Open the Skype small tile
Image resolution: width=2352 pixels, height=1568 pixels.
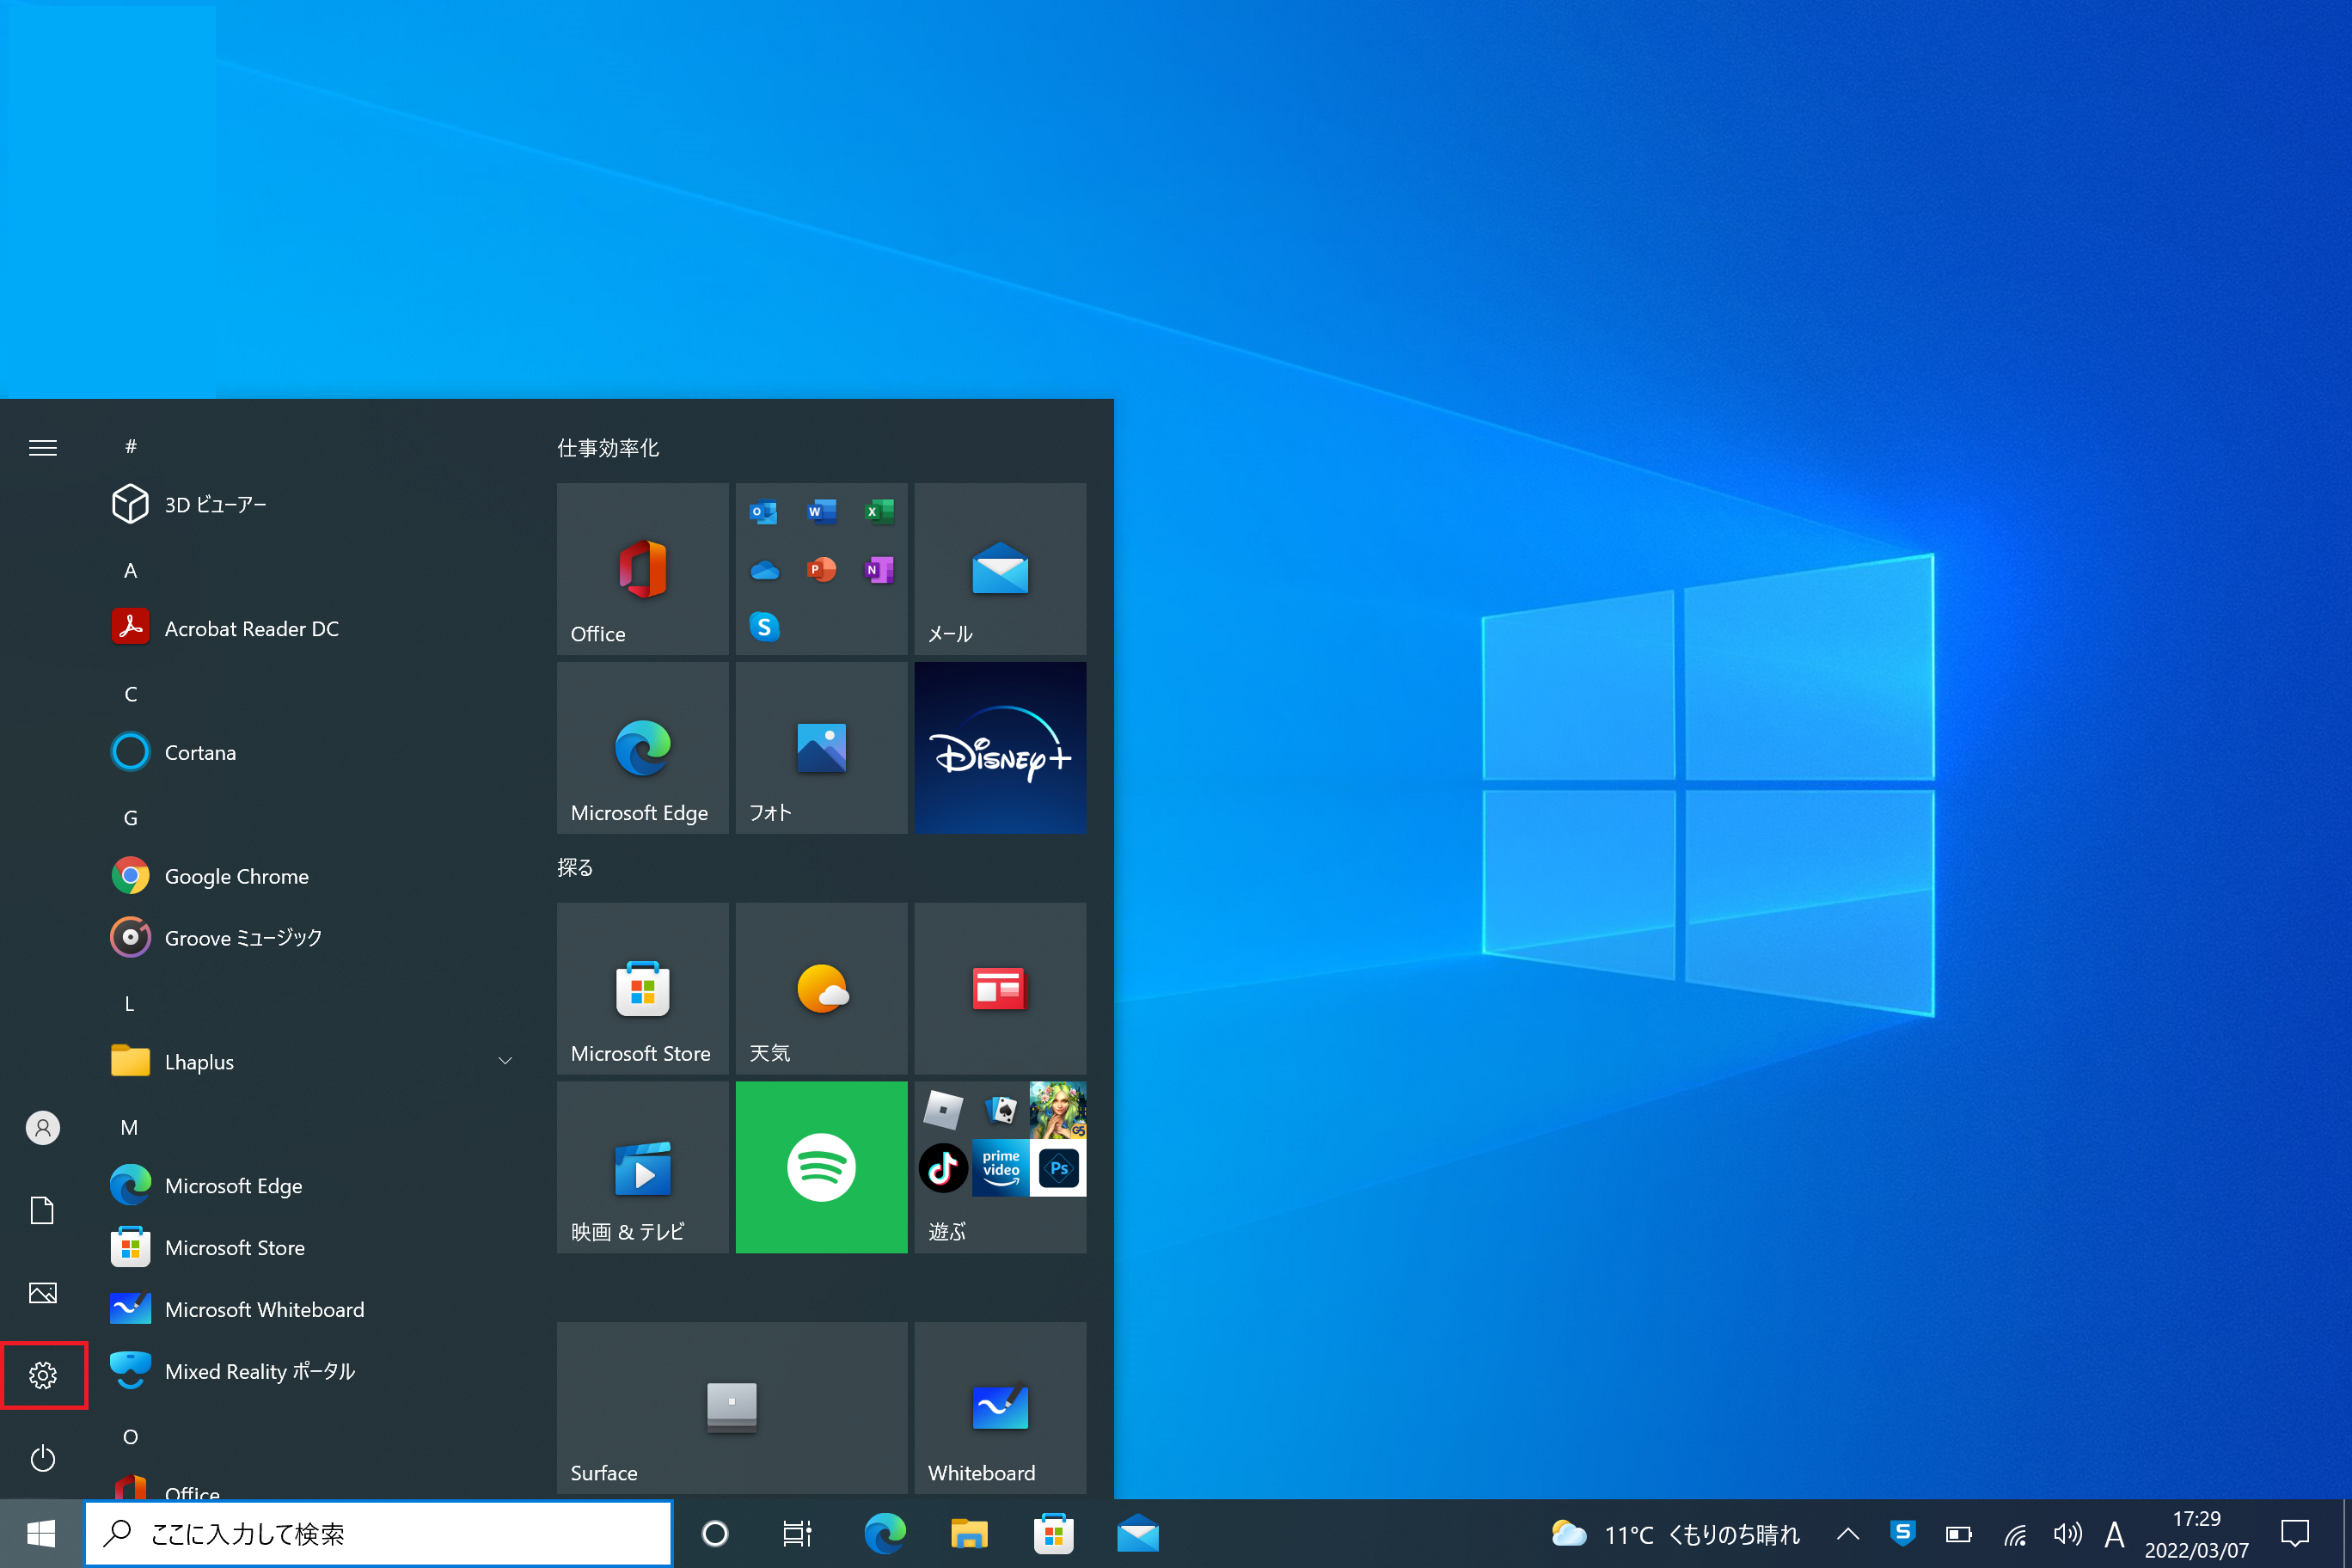[764, 627]
